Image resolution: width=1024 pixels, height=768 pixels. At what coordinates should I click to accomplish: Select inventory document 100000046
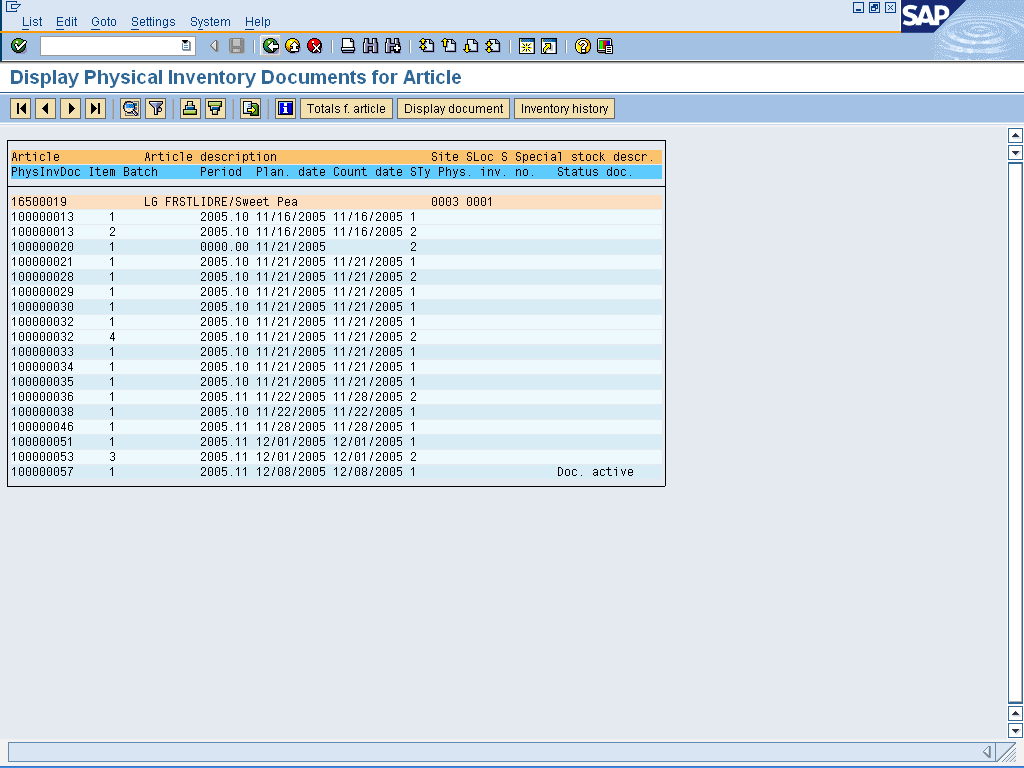pyautogui.click(x=42, y=427)
